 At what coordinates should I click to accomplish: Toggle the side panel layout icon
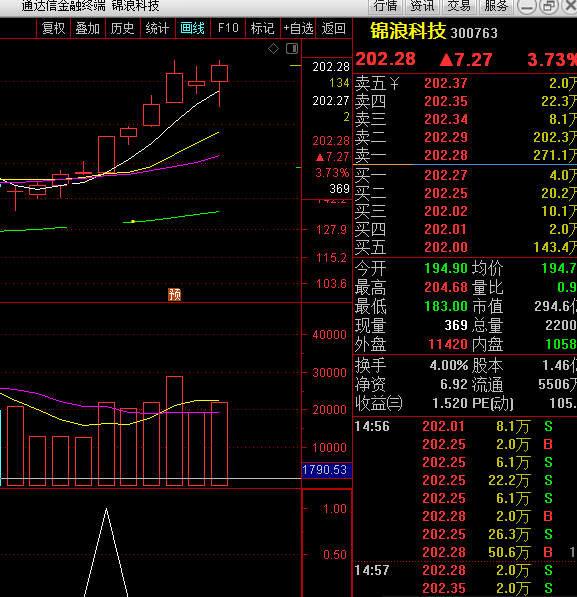292,49
